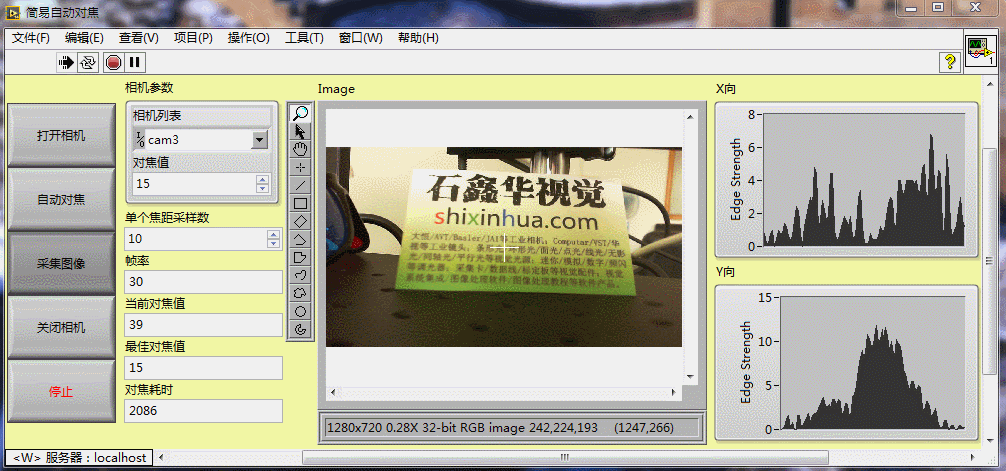Select the Pan hand tool

(x=300, y=148)
